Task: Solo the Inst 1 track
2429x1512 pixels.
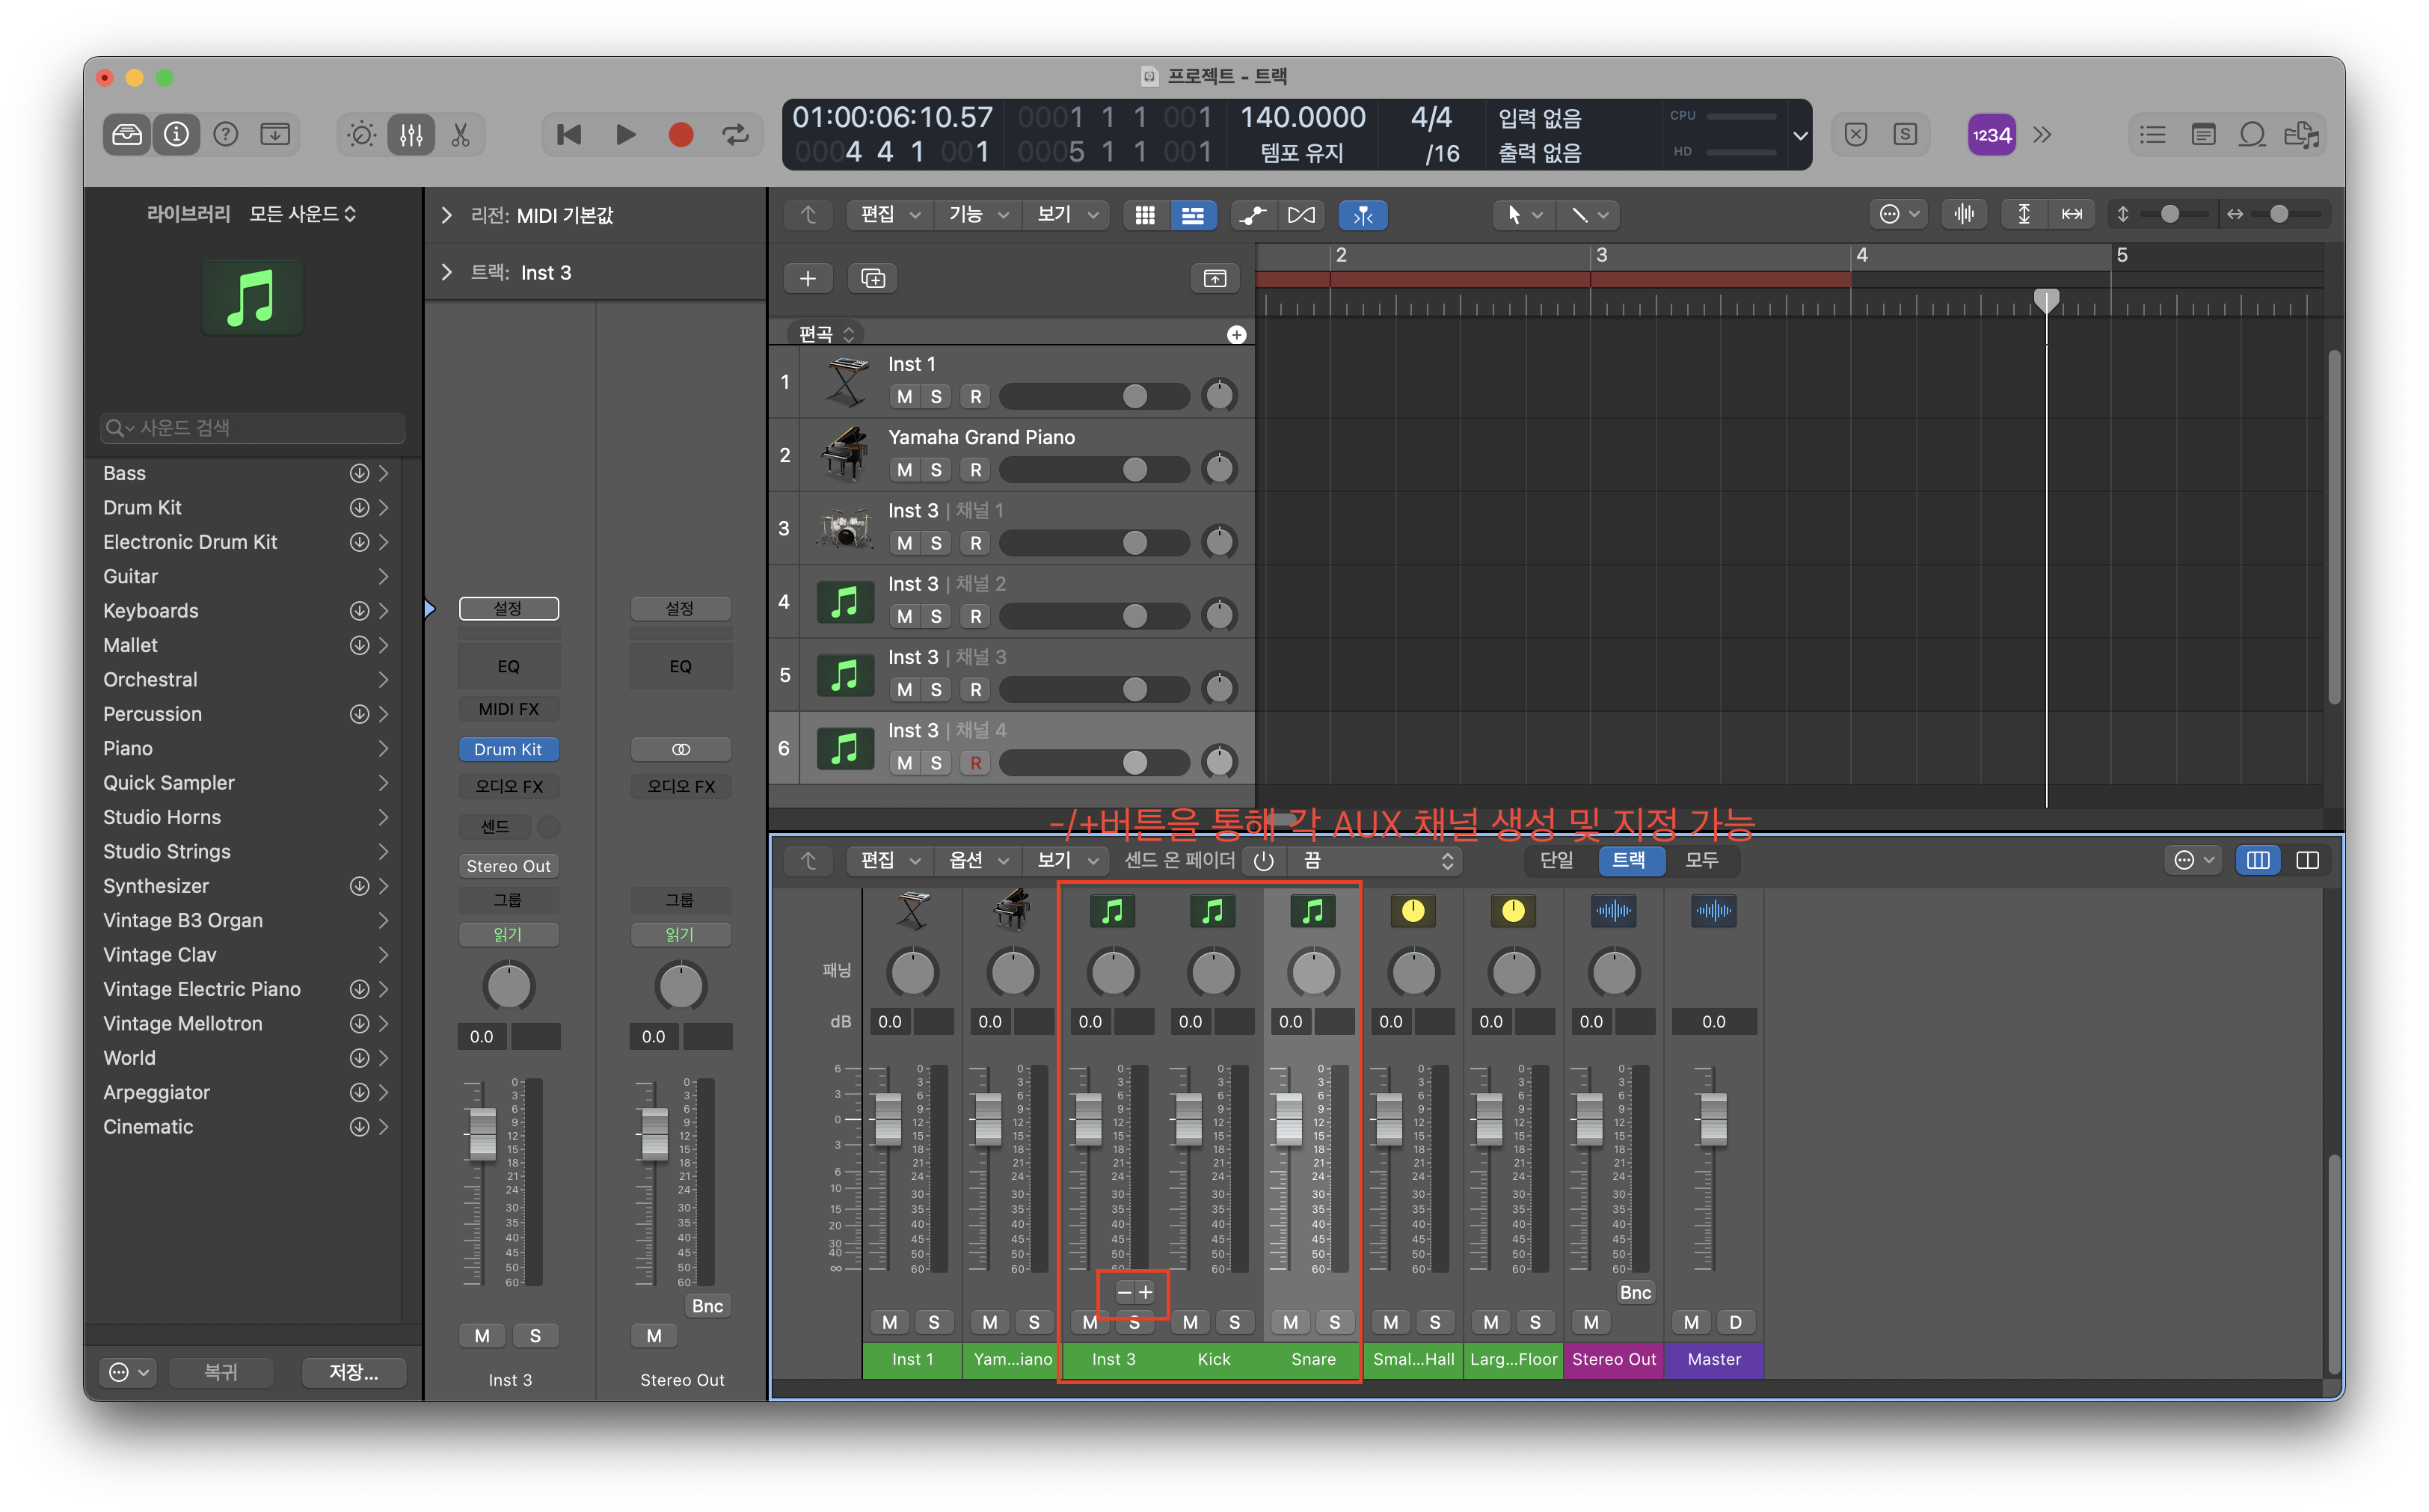Action: pos(936,397)
